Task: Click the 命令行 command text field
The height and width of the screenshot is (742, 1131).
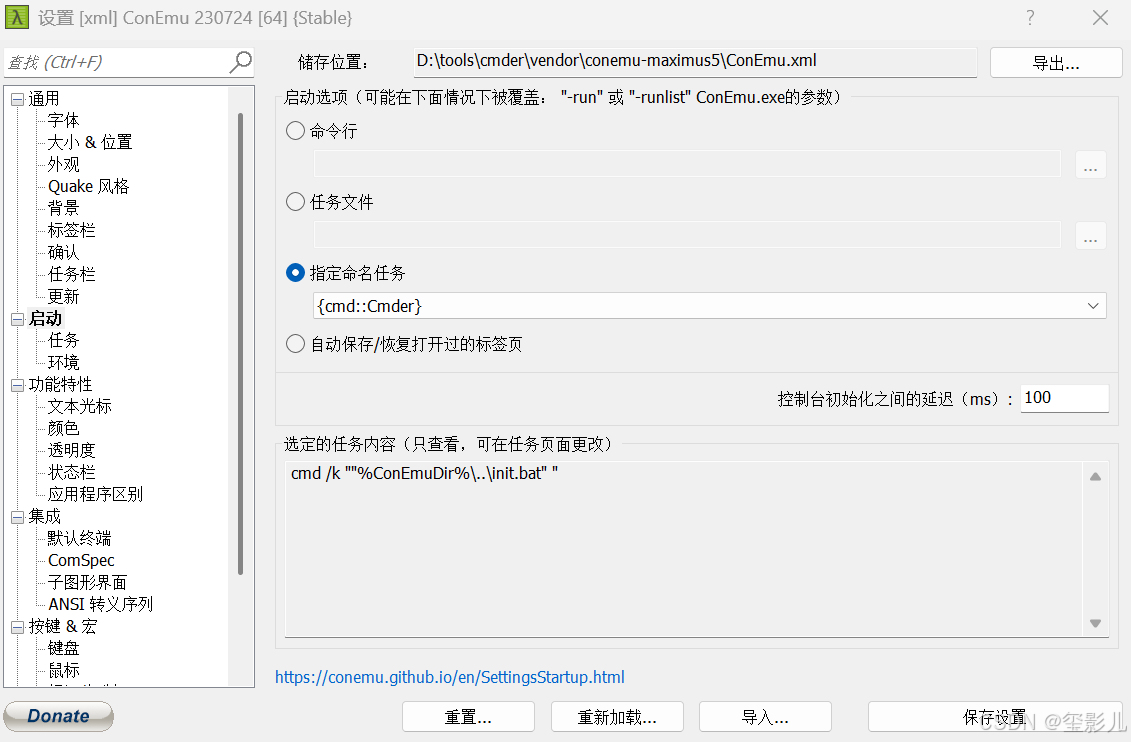Action: 687,164
